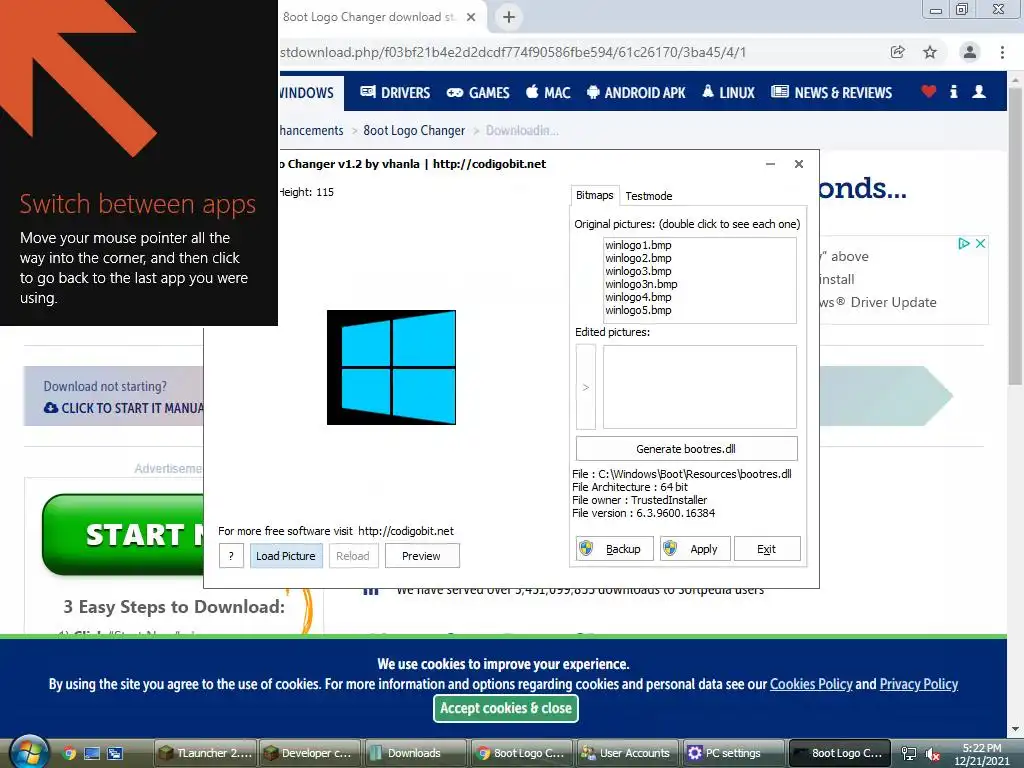
Task: Open the Privacy Policy link
Action: pyautogui.click(x=919, y=684)
